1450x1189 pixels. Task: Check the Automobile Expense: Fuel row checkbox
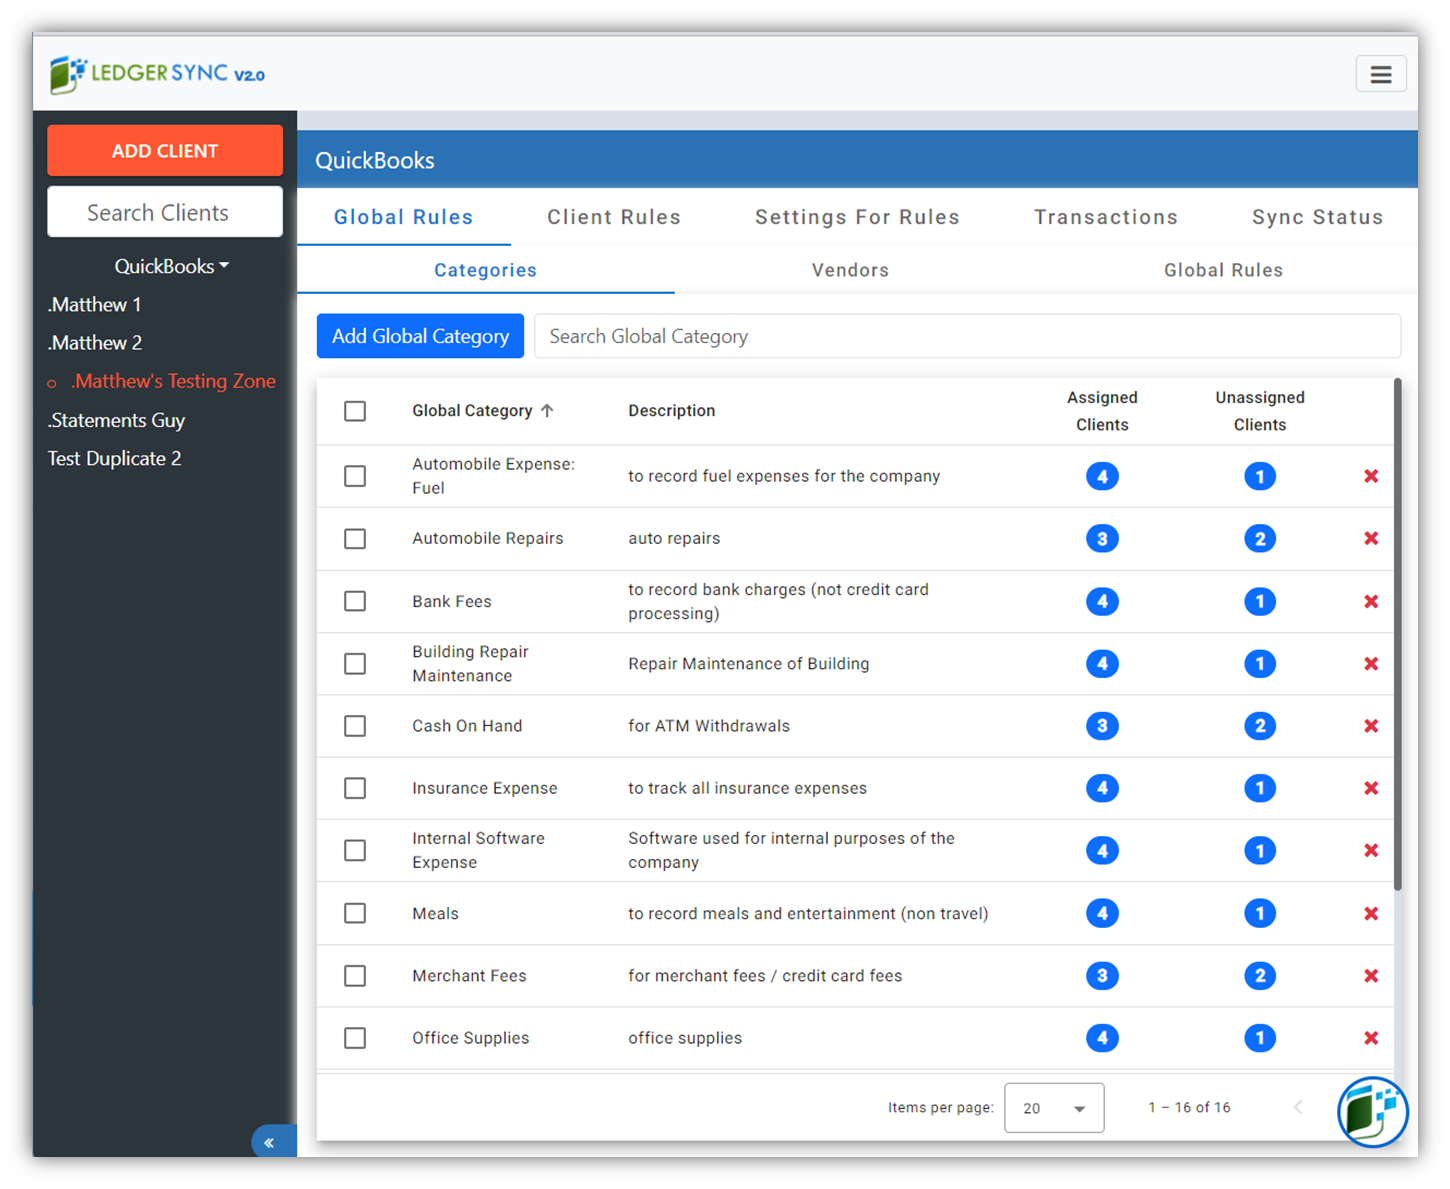pyautogui.click(x=355, y=476)
